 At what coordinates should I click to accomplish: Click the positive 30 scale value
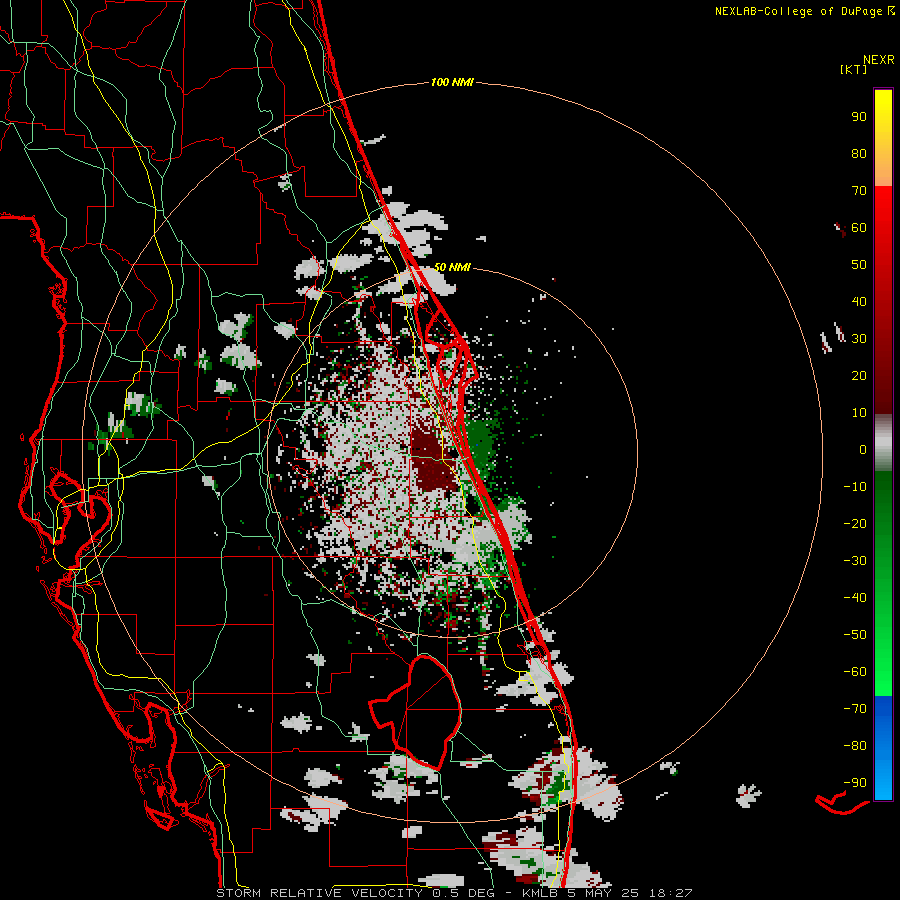(x=859, y=339)
